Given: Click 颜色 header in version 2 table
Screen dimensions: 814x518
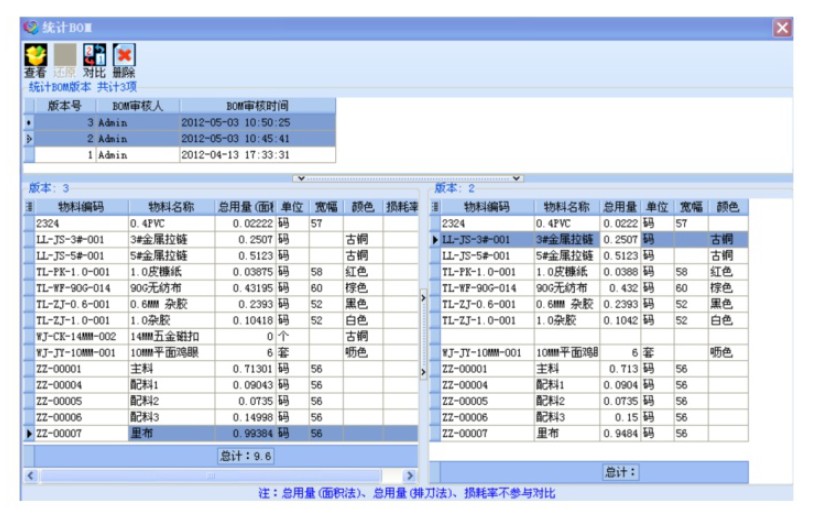Looking at the screenshot, I should point(728,207).
